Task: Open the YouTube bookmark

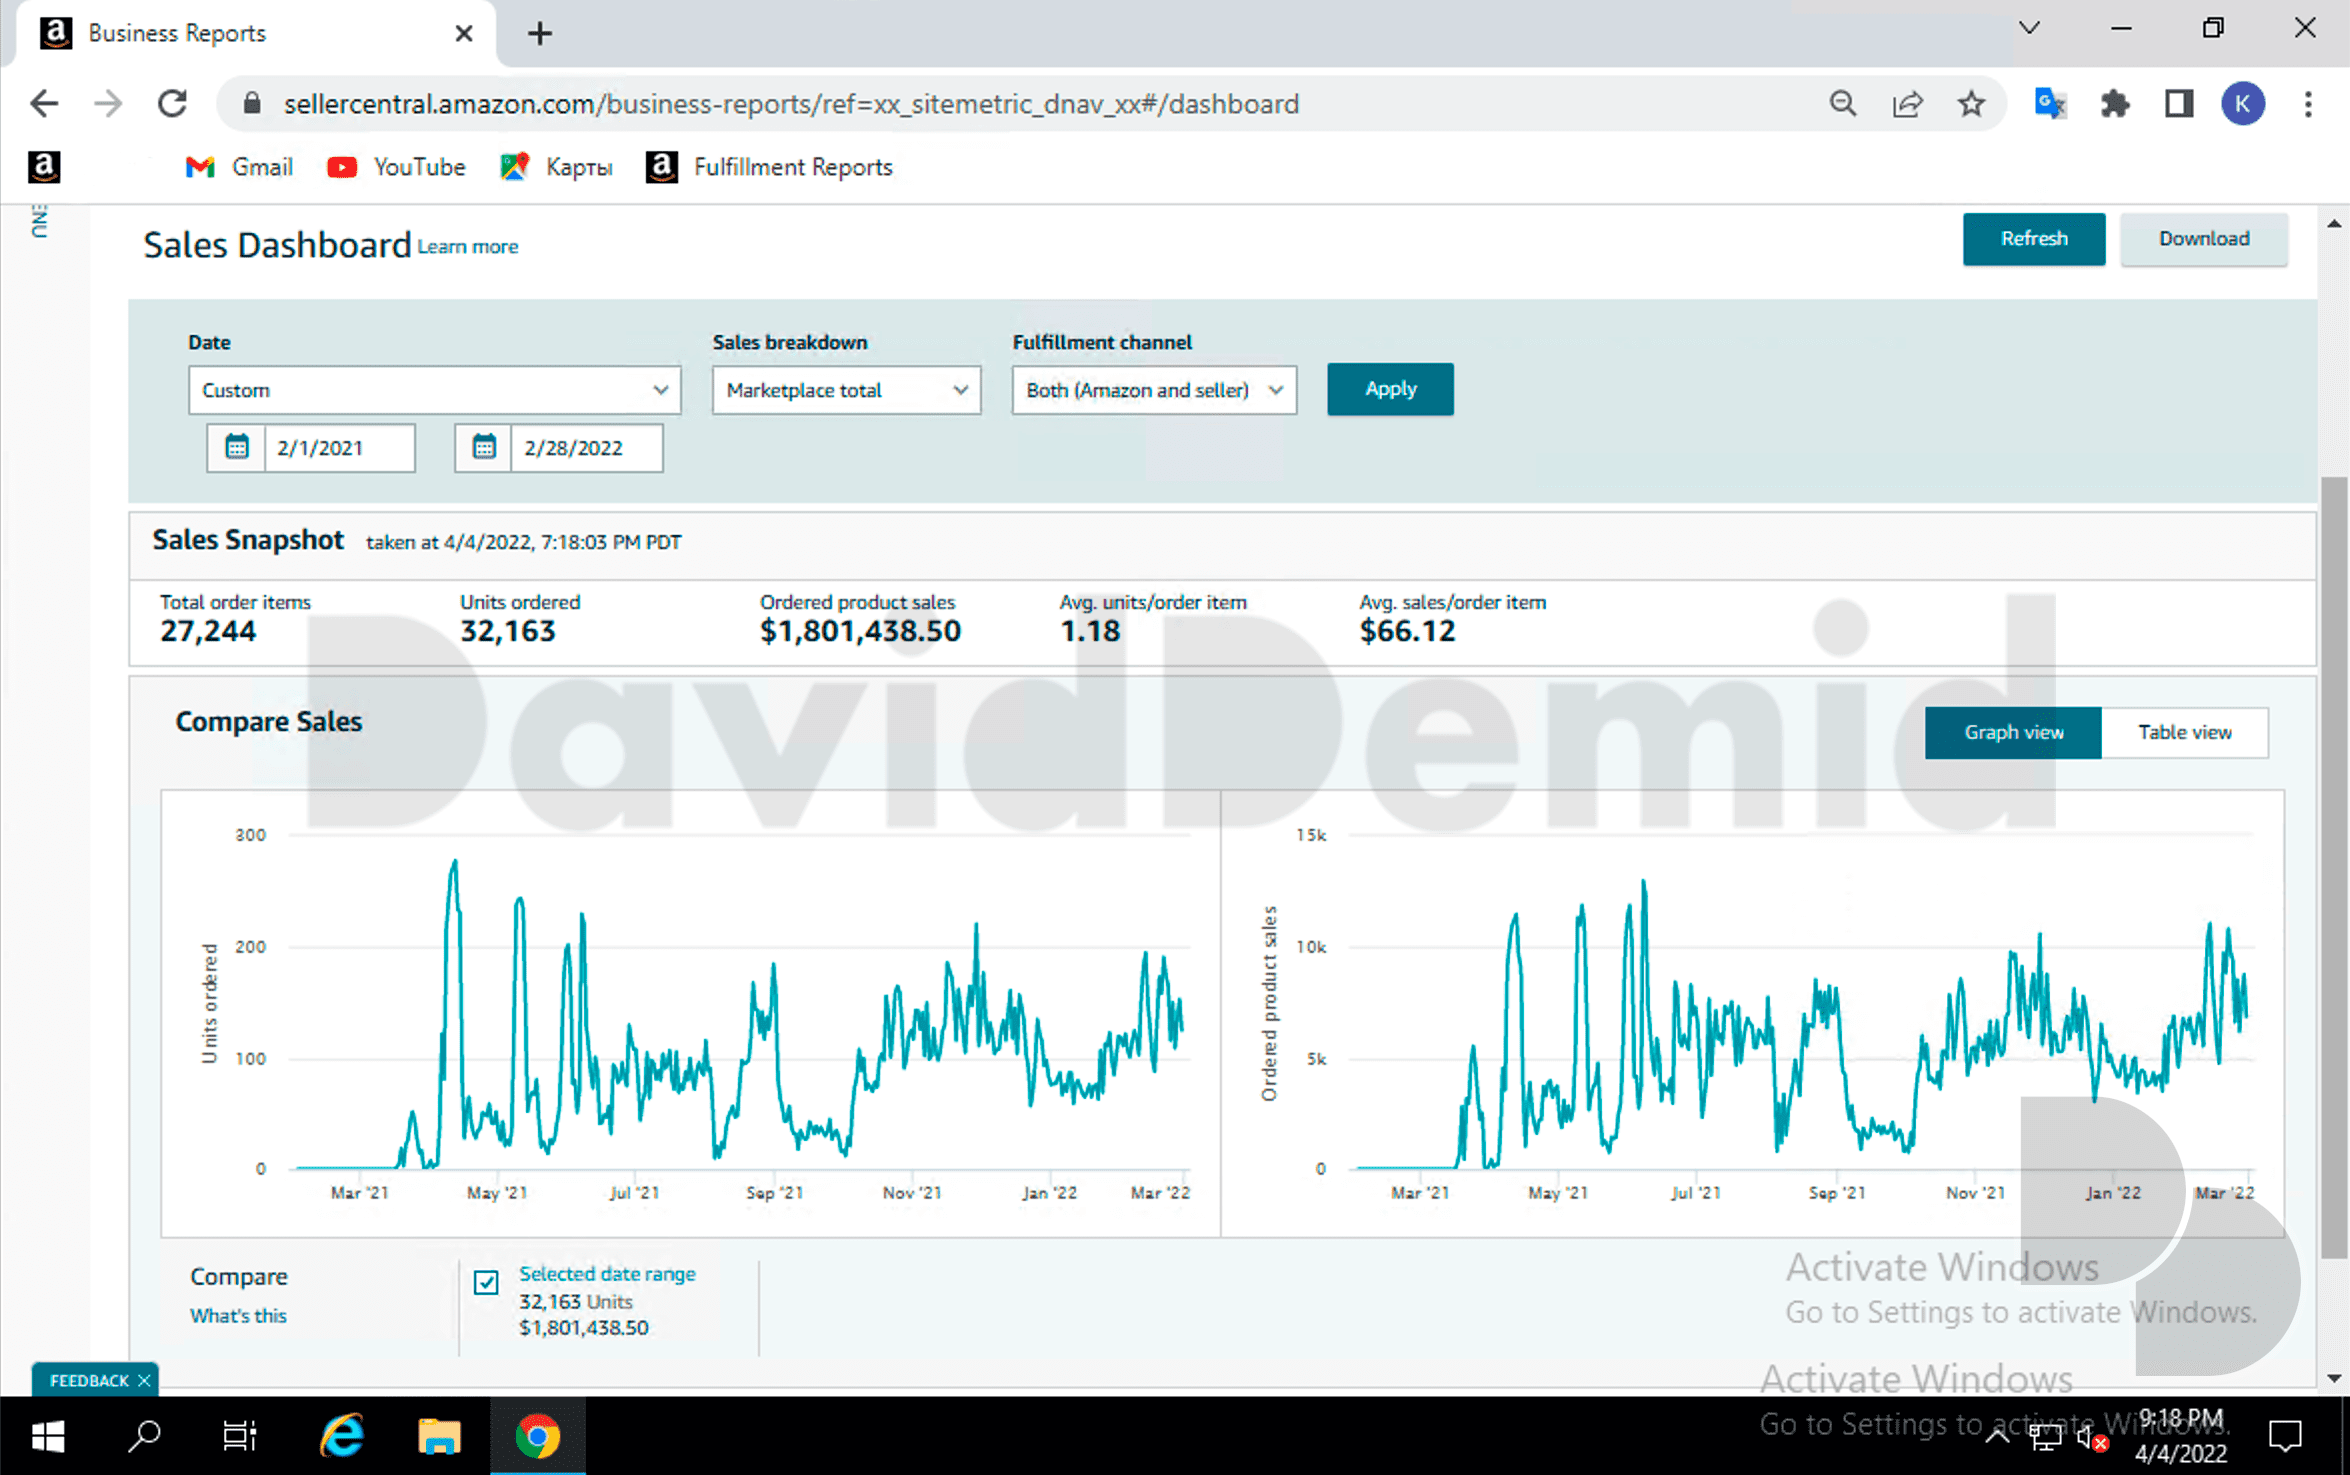Action: pos(396,167)
